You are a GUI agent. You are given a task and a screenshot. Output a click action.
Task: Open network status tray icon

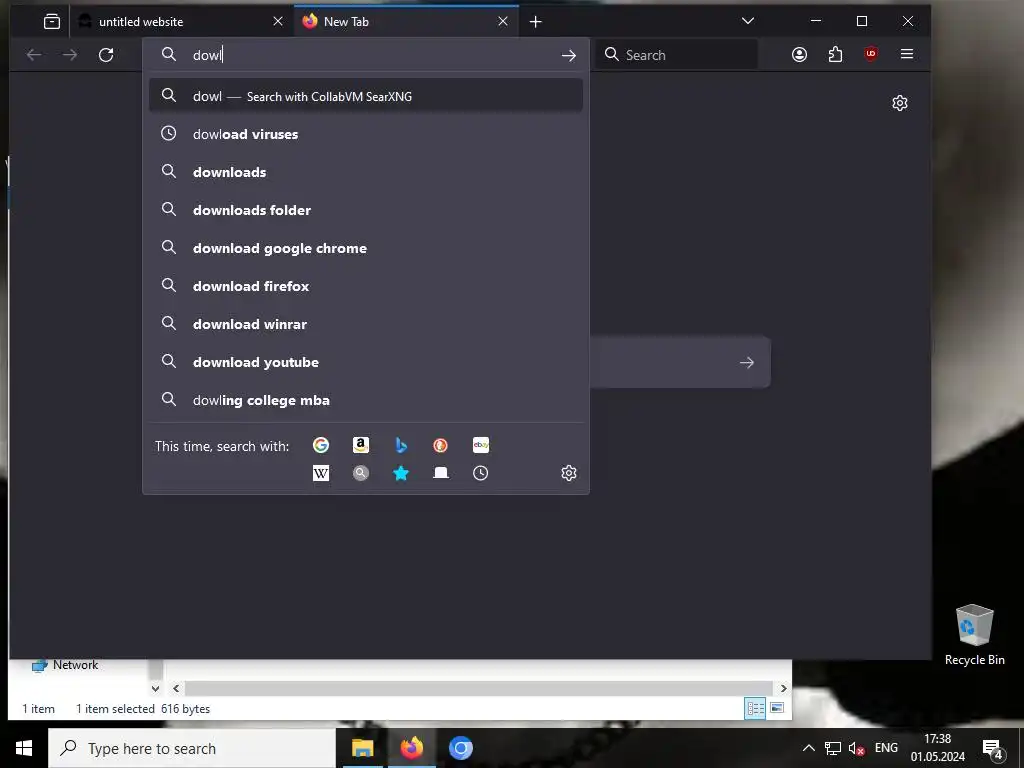pos(833,748)
